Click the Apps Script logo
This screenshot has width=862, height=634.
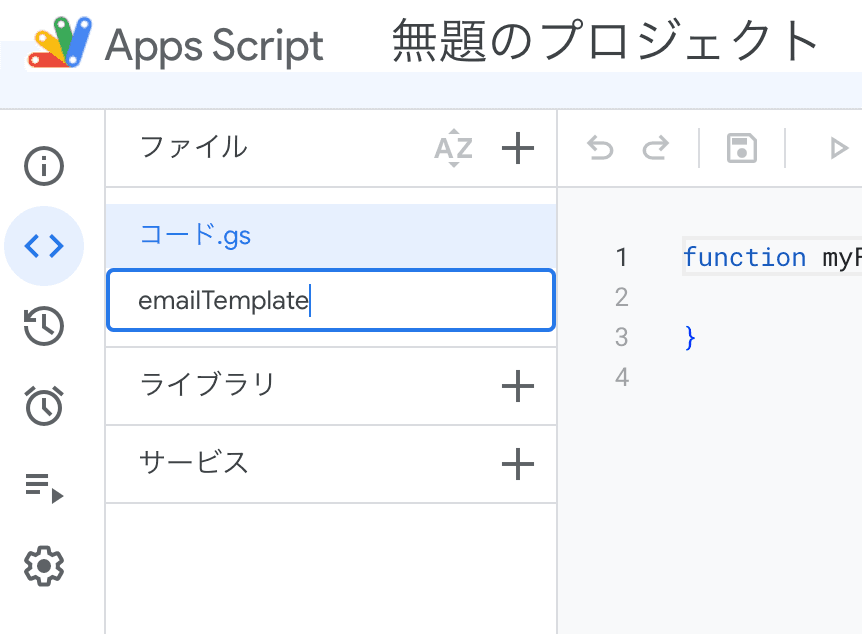tap(62, 44)
